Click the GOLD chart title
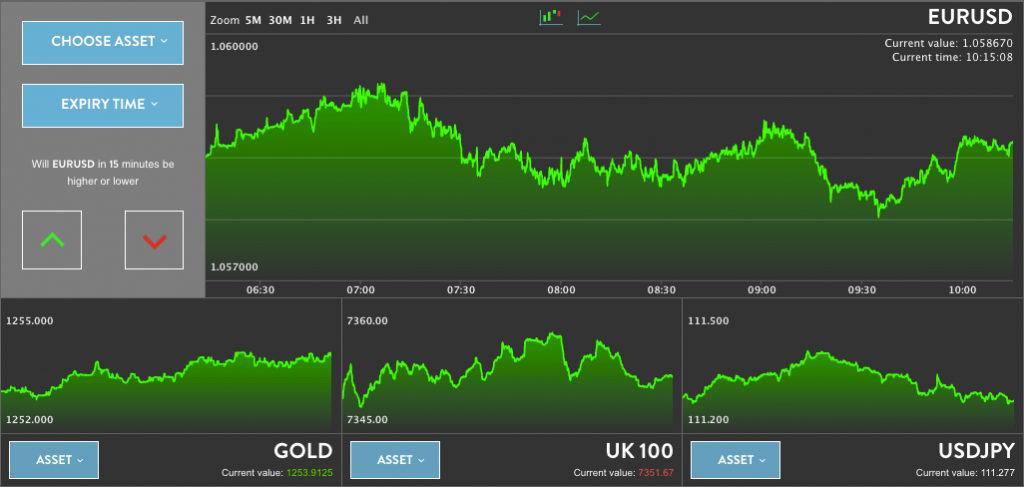The height and width of the screenshot is (487, 1024). tap(303, 450)
